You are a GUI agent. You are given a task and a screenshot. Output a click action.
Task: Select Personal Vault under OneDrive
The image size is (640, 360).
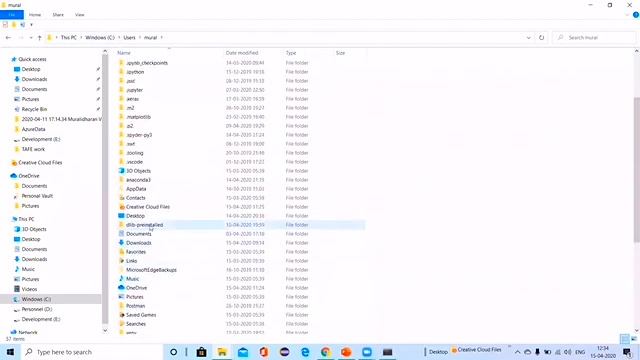click(37, 196)
